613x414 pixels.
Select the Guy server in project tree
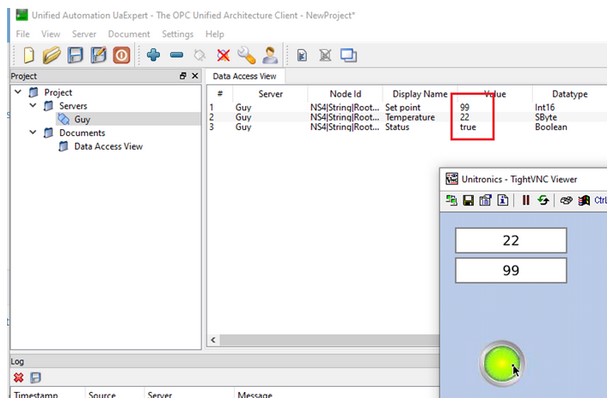[x=81, y=119]
